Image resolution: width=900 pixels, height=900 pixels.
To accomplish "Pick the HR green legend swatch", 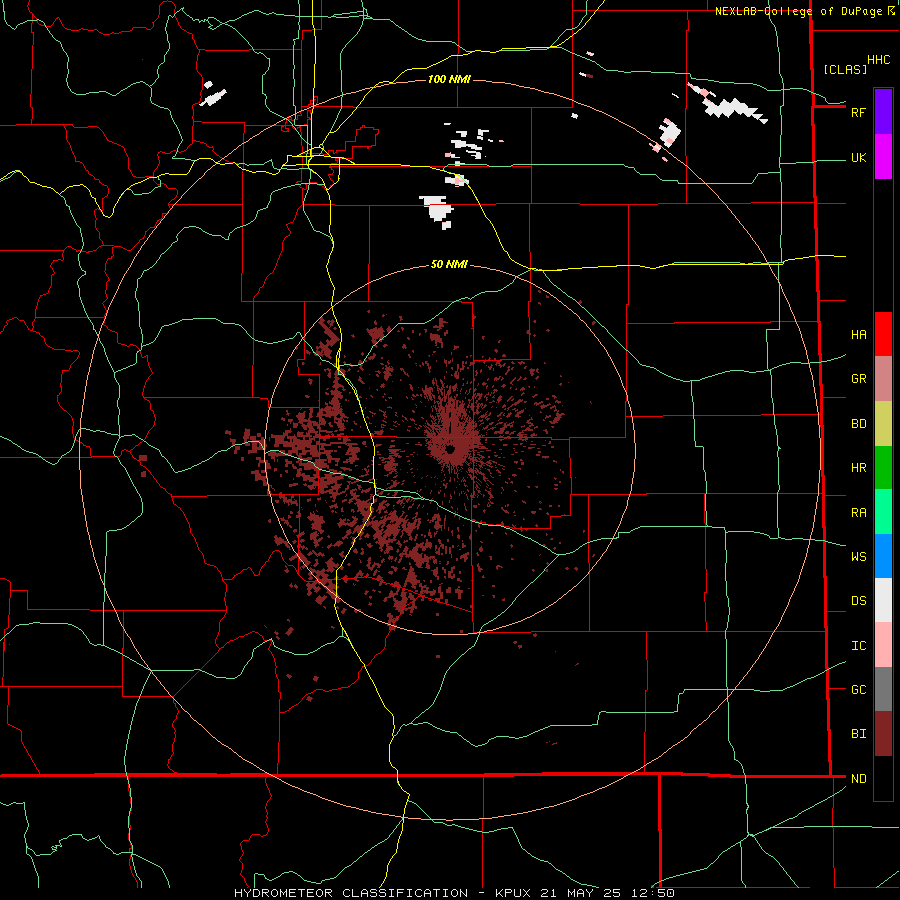I will [x=883, y=468].
